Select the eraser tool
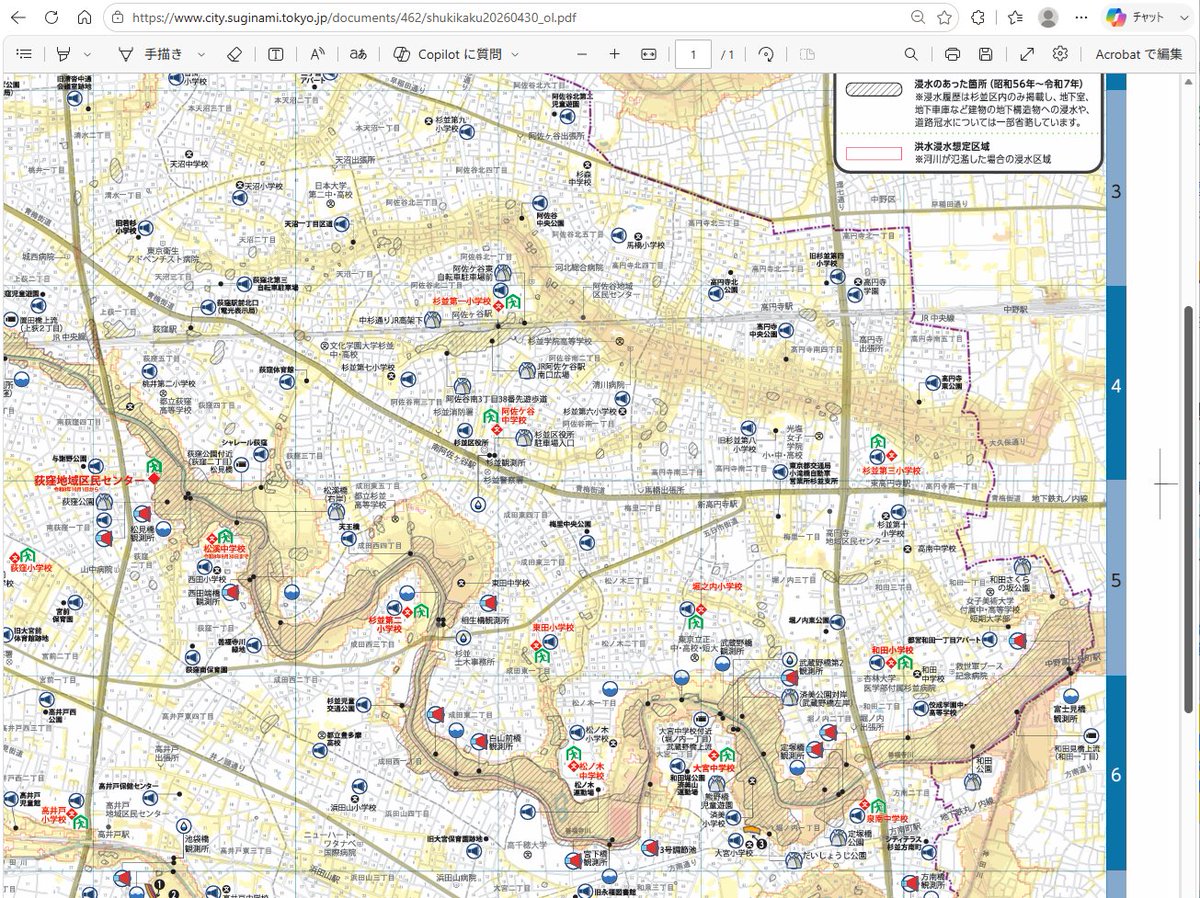The height and width of the screenshot is (898, 1200). (234, 54)
